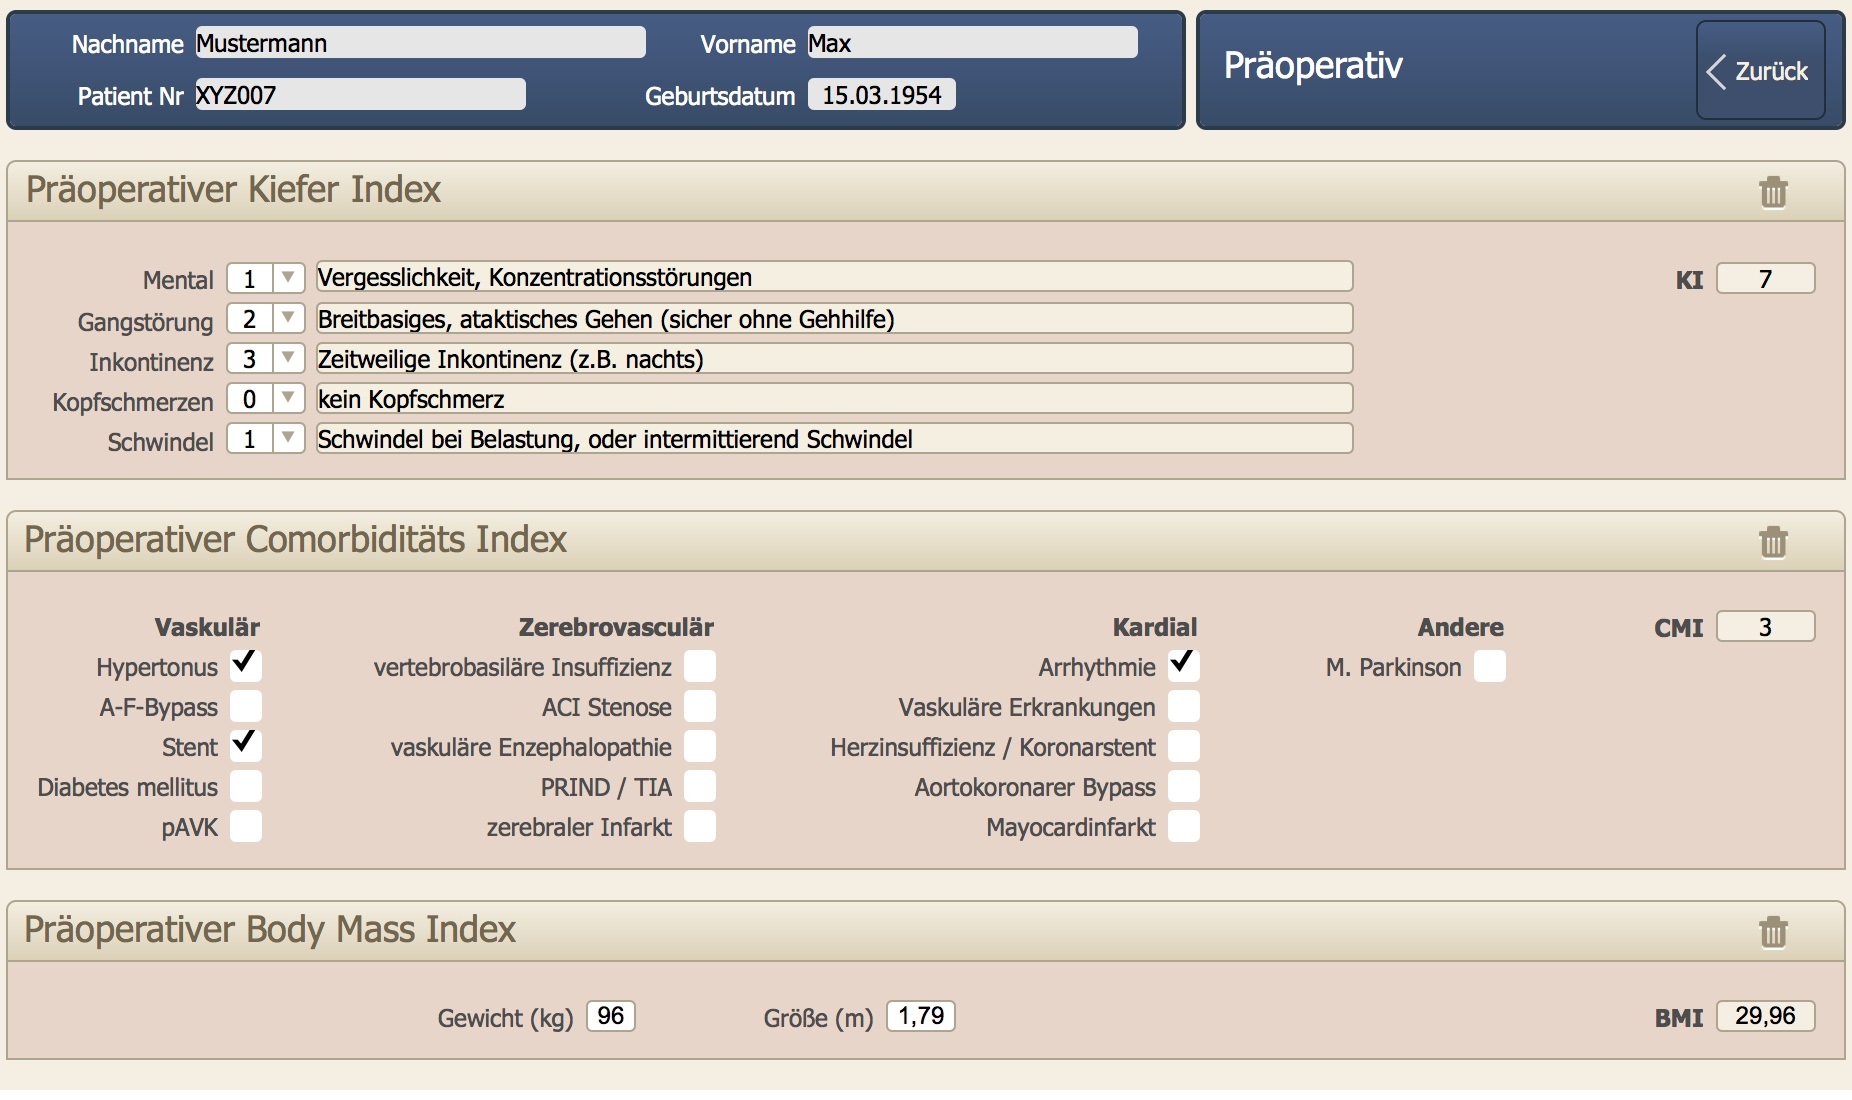Image resolution: width=1852 pixels, height=1100 pixels.
Task: Click the CMI result field showing 3
Action: pos(1765,626)
